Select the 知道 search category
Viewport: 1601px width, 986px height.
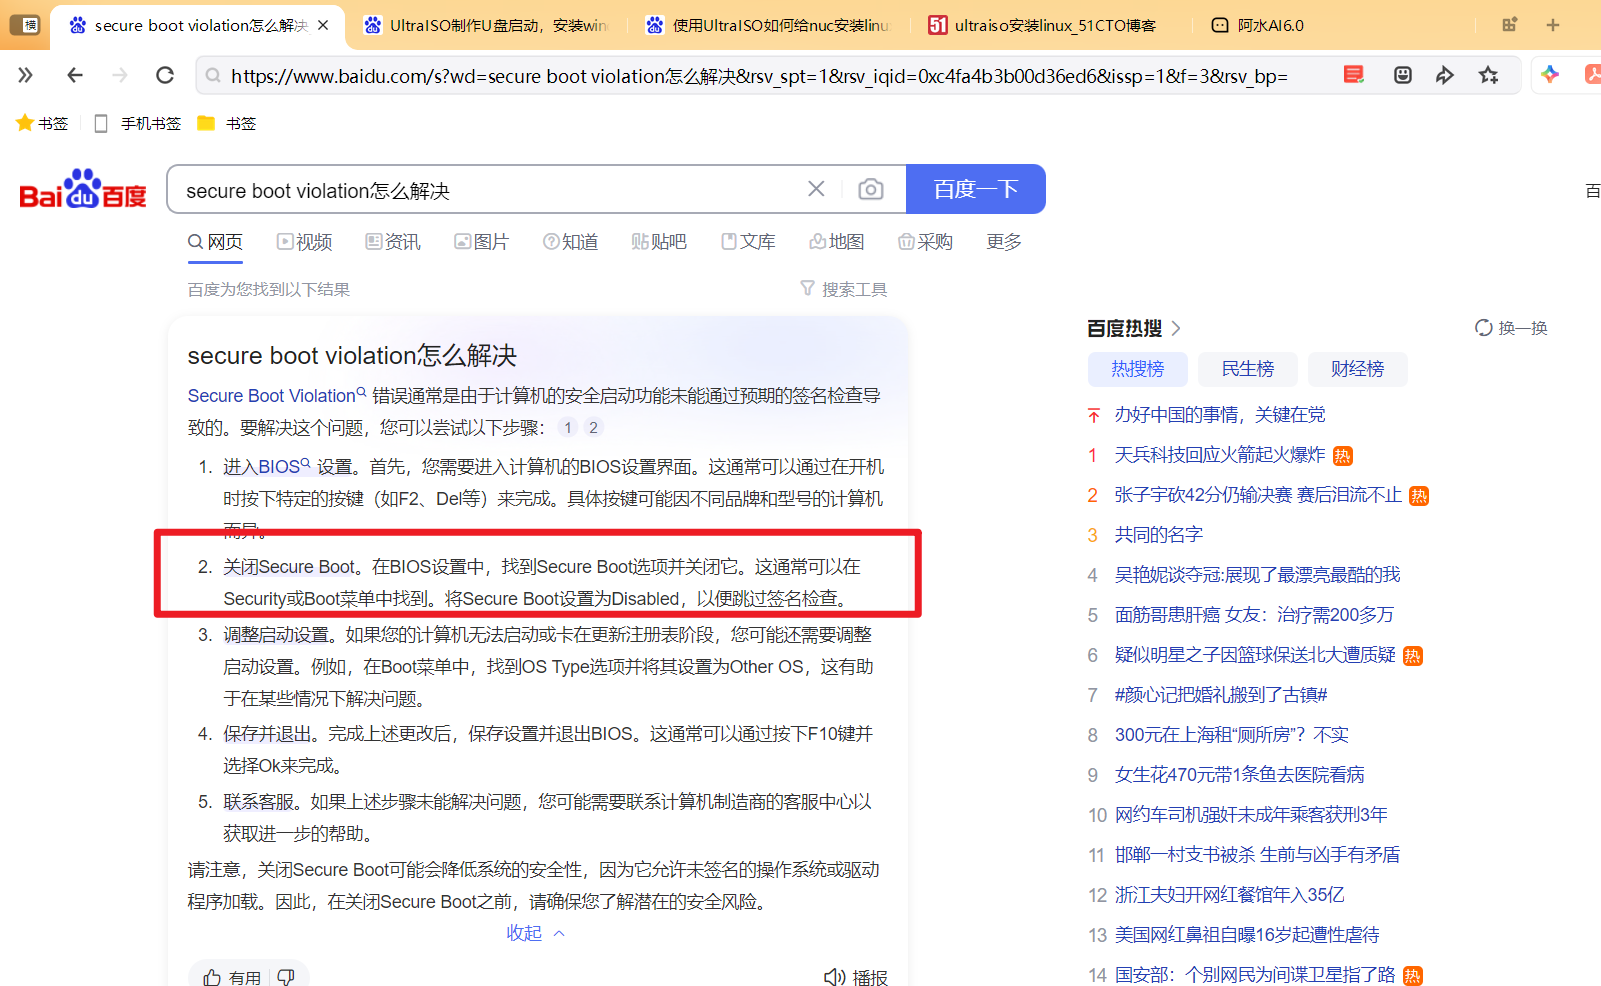[570, 242]
